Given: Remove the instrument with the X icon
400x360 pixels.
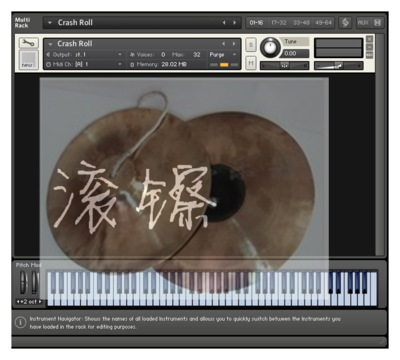Looking at the screenshot, I should [369, 39].
